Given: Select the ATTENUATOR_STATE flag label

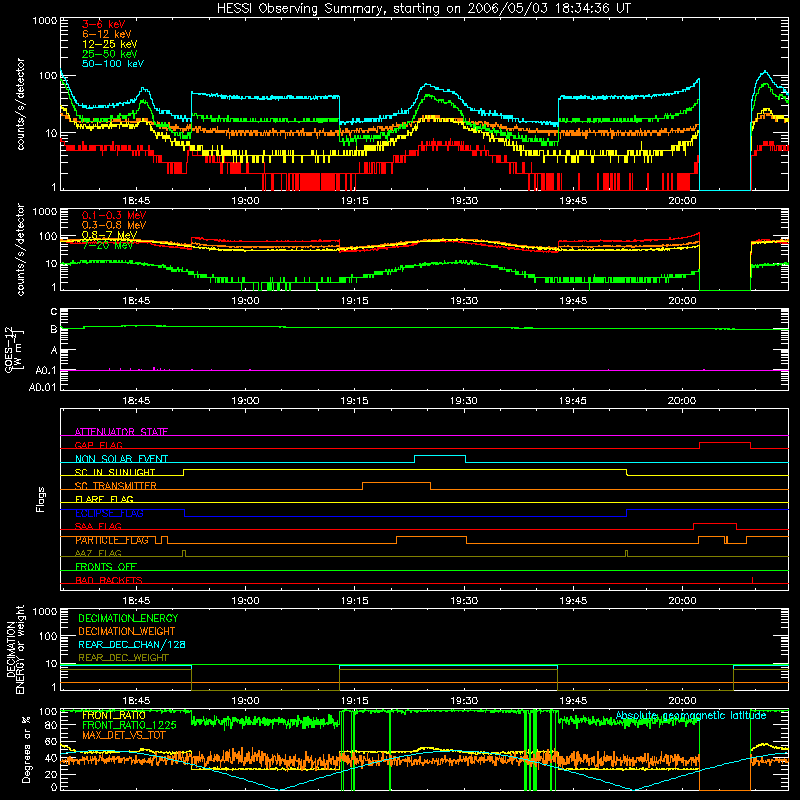Looking at the screenshot, I should pos(121,432).
